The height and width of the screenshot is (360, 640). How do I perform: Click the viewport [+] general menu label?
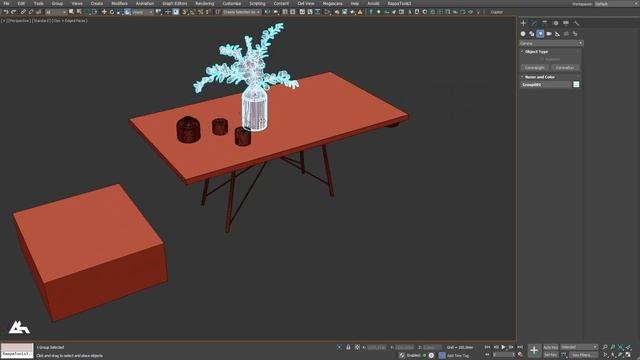4,20
